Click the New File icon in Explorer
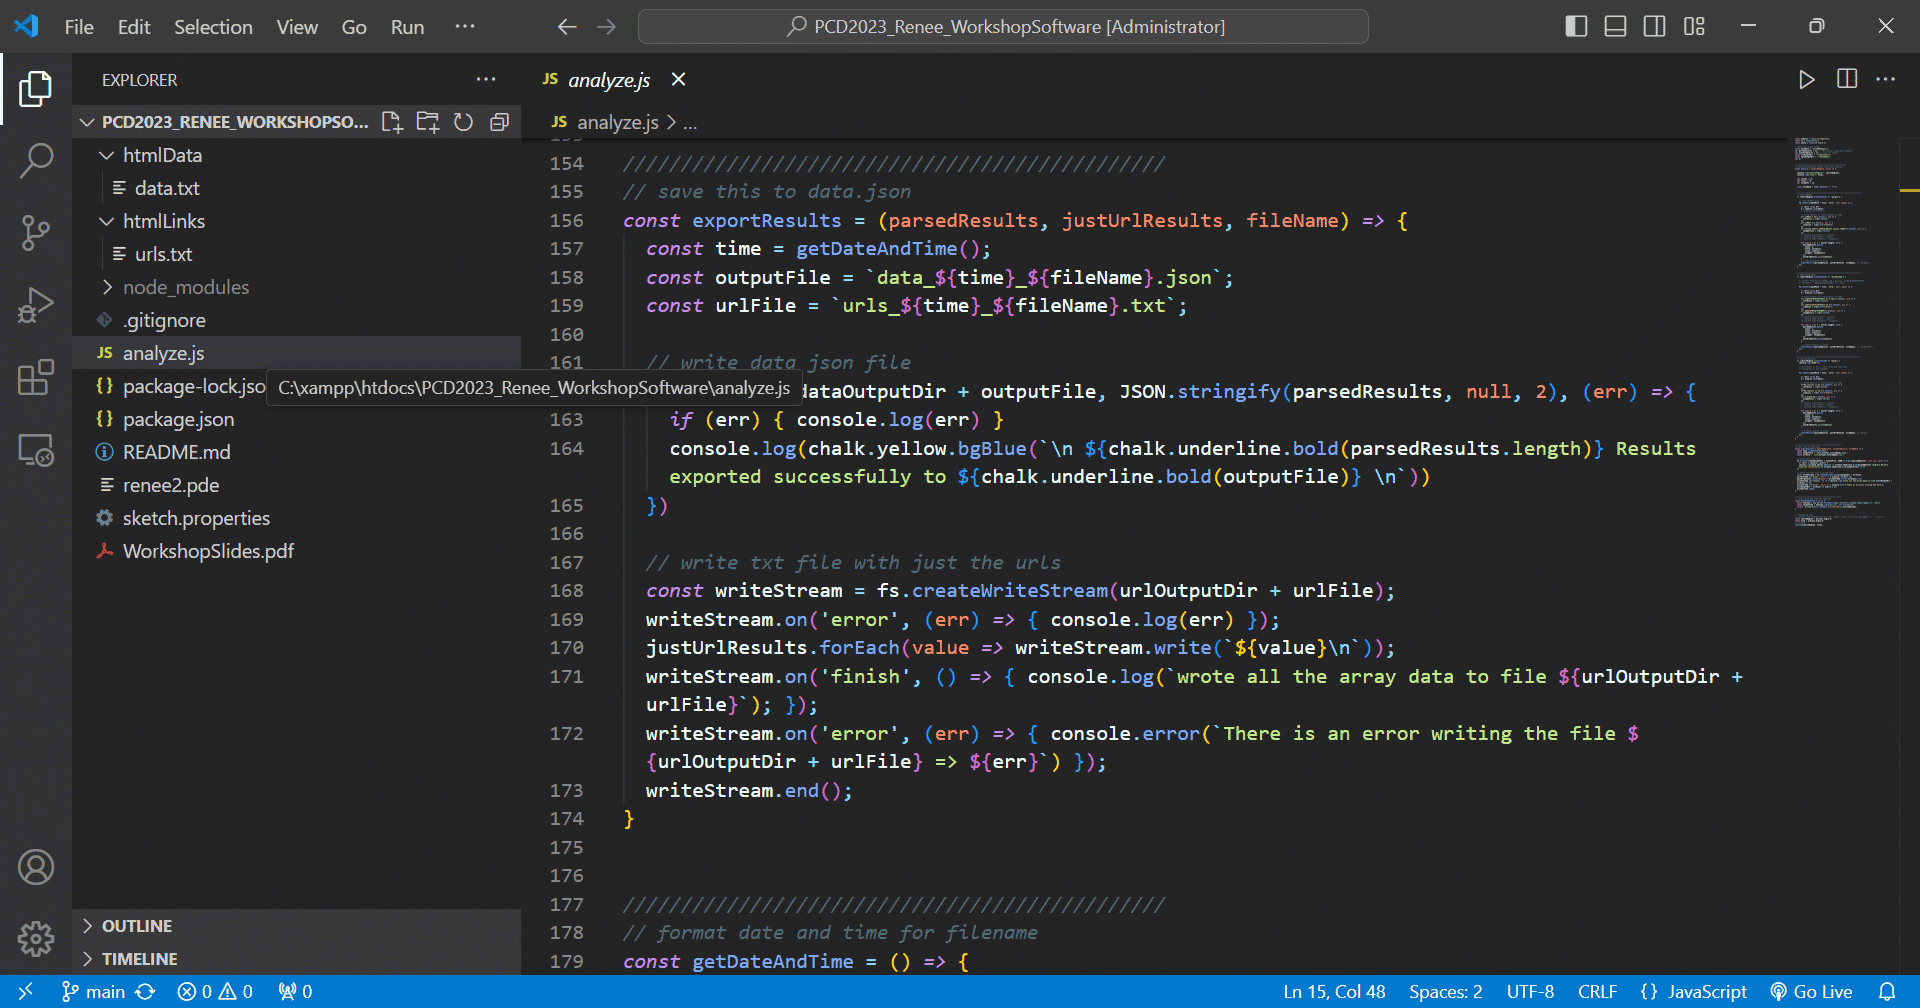 click(392, 122)
